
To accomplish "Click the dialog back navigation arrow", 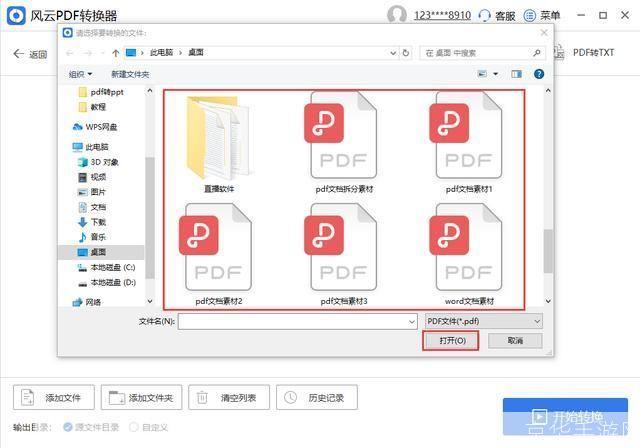I will [70, 53].
